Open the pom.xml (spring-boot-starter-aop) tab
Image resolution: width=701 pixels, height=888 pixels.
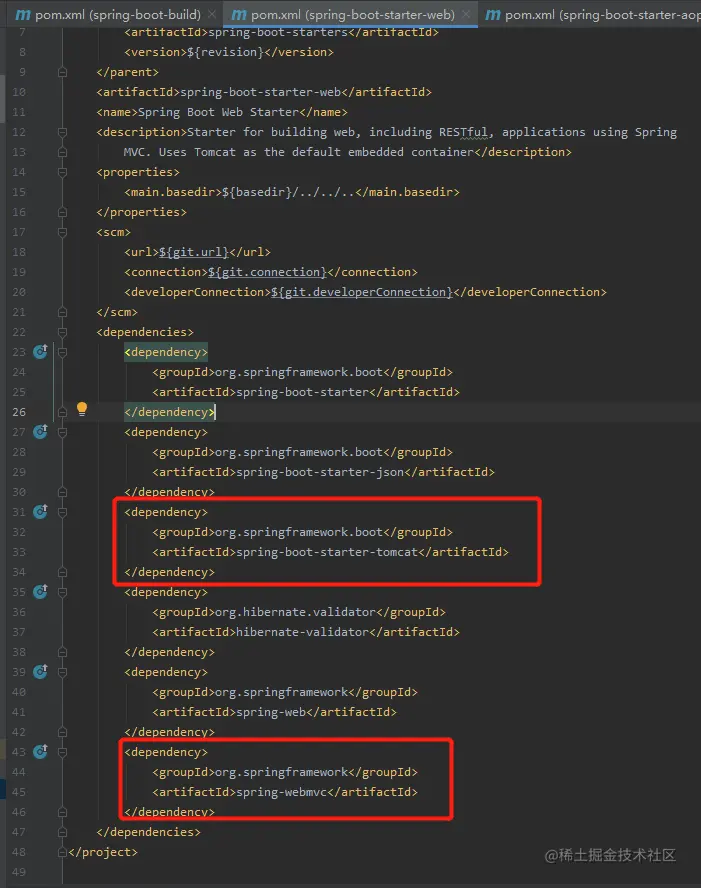tap(592, 14)
